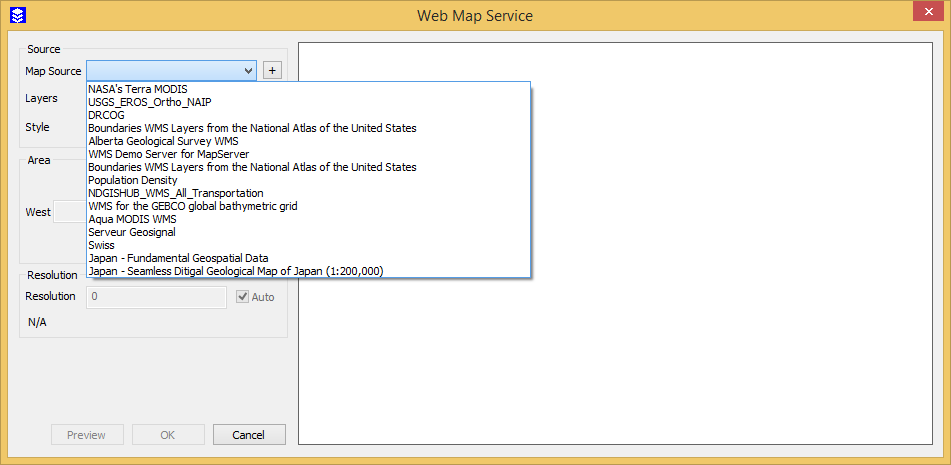Viewport: 951px width, 465px height.
Task: Select Population Density source
Action: click(309, 180)
